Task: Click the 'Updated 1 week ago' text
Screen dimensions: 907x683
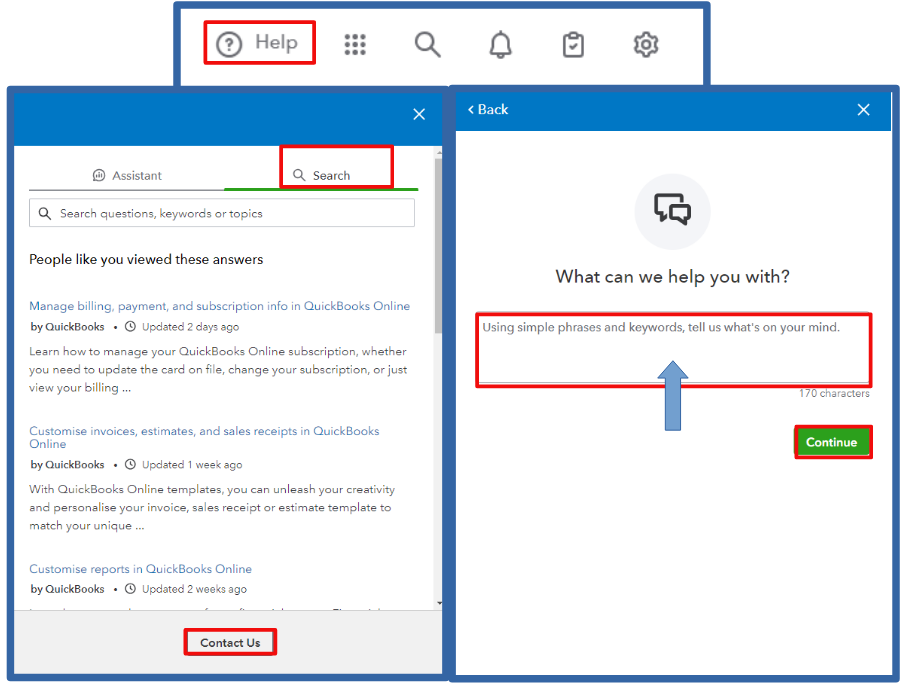Action: 192,465
